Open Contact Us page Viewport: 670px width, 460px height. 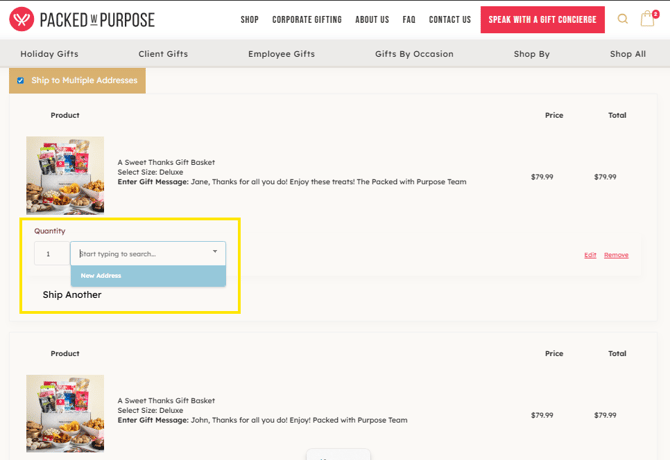point(450,20)
